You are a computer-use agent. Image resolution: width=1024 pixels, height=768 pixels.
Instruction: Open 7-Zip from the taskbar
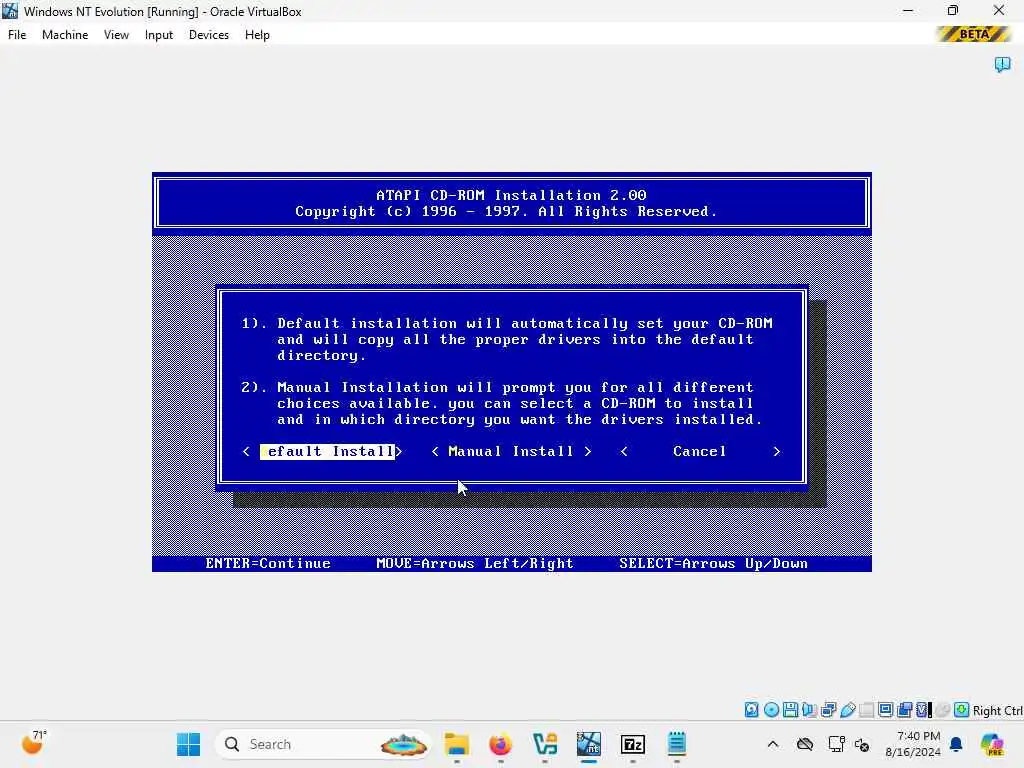pyautogui.click(x=633, y=744)
